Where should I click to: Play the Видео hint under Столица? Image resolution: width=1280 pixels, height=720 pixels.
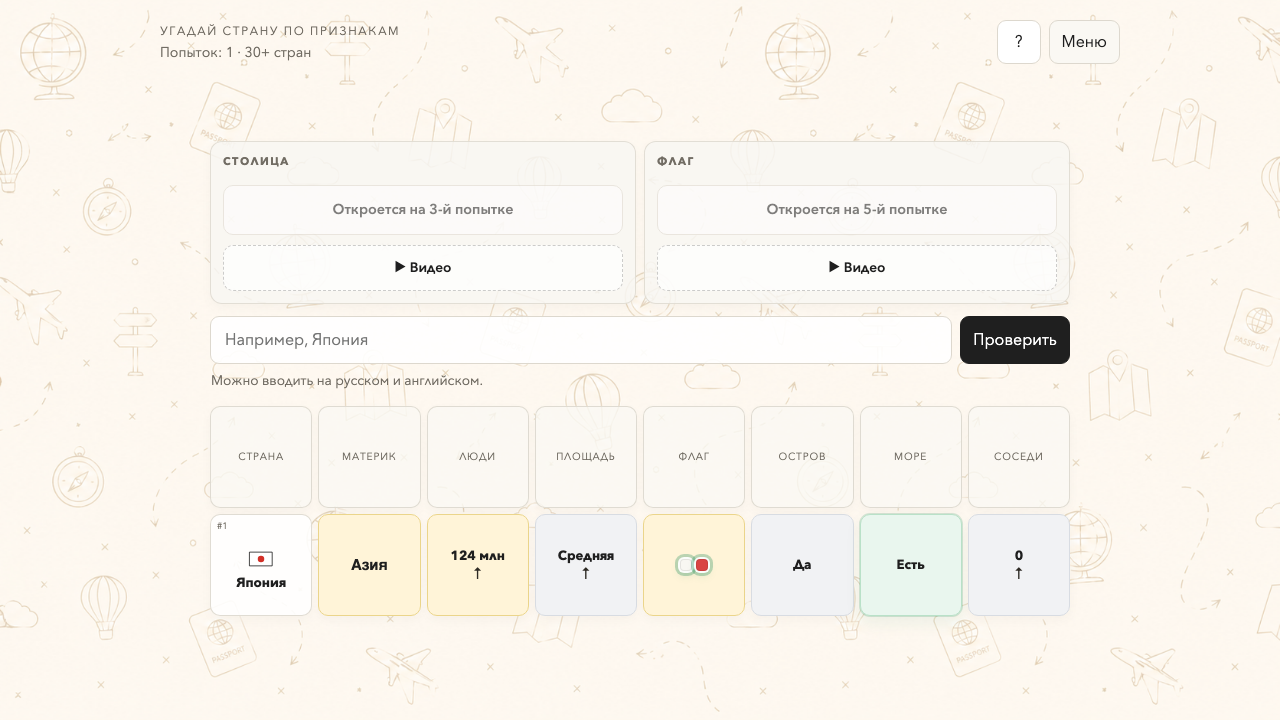click(x=423, y=268)
